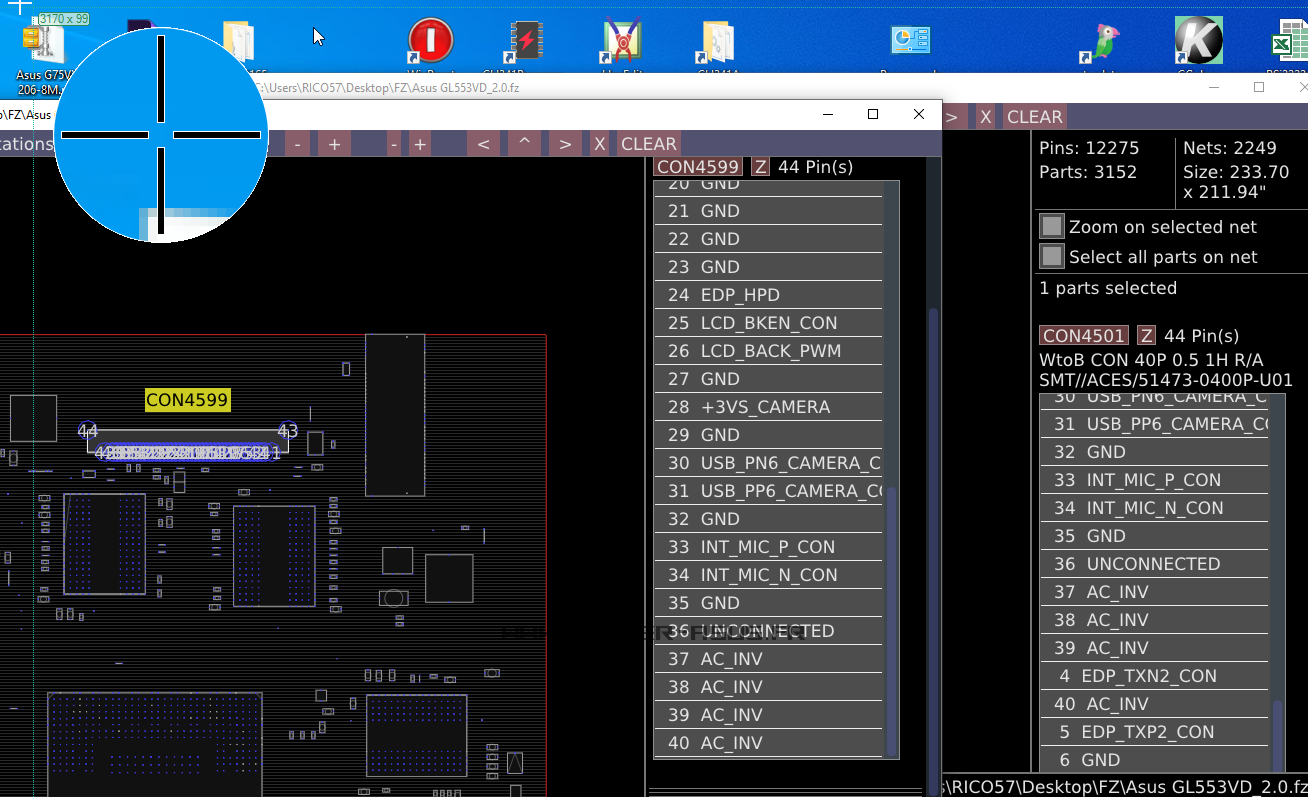Click the CON4599 pin list scrollbar thumb
Viewport: 1308px width, 797px height.
pyautogui.click(x=892, y=620)
